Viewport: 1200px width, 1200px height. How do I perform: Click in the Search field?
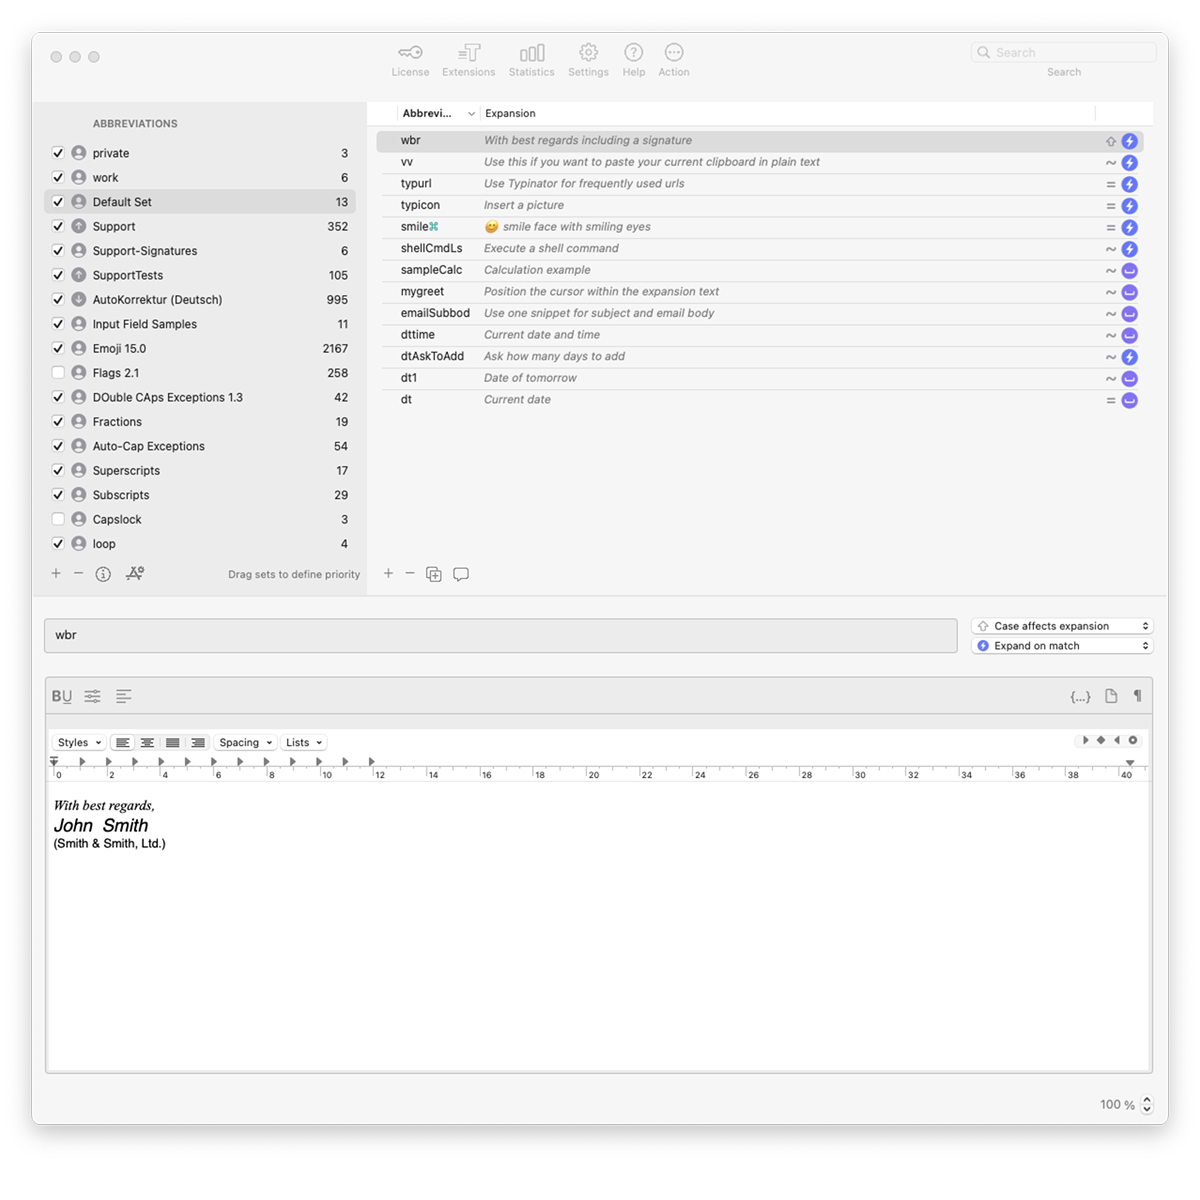coord(1063,52)
